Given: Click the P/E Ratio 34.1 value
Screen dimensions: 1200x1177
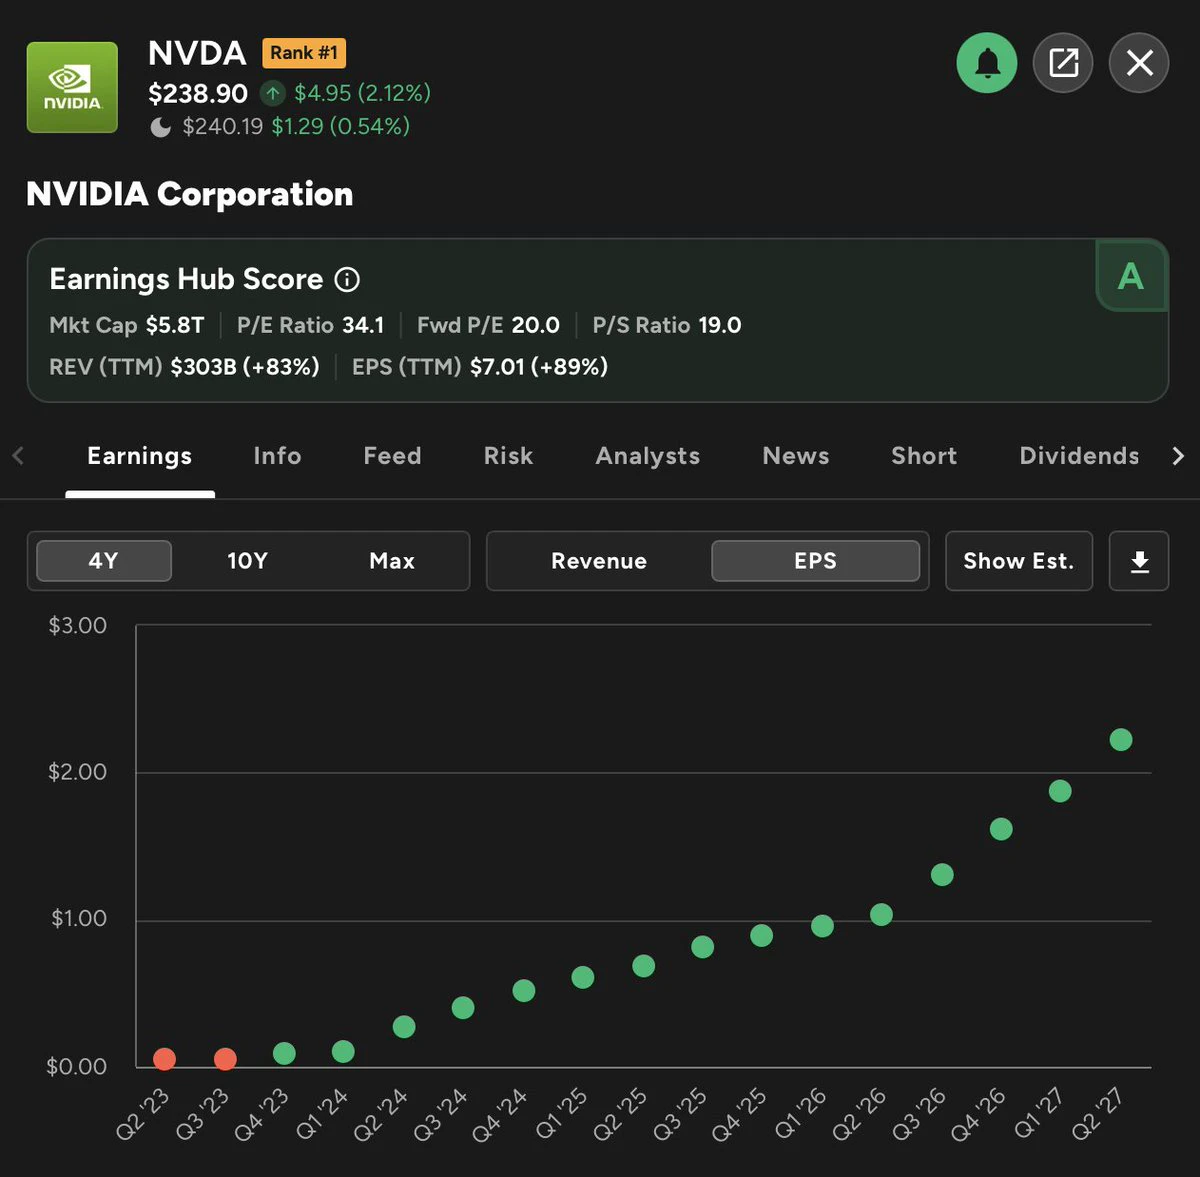Looking at the screenshot, I should coord(310,325).
